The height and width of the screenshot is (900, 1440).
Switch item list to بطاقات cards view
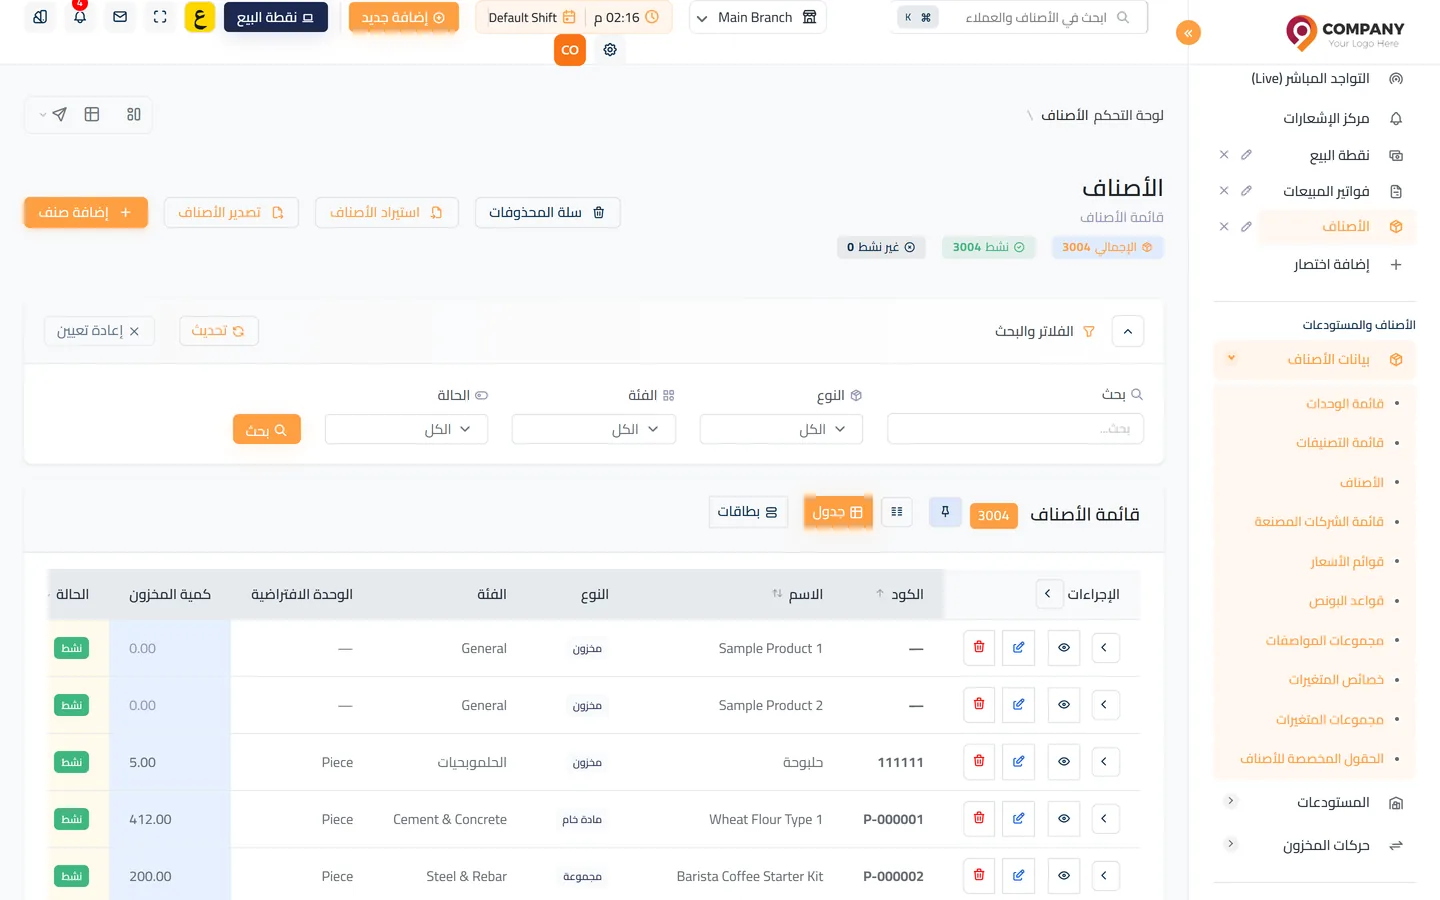[748, 512]
